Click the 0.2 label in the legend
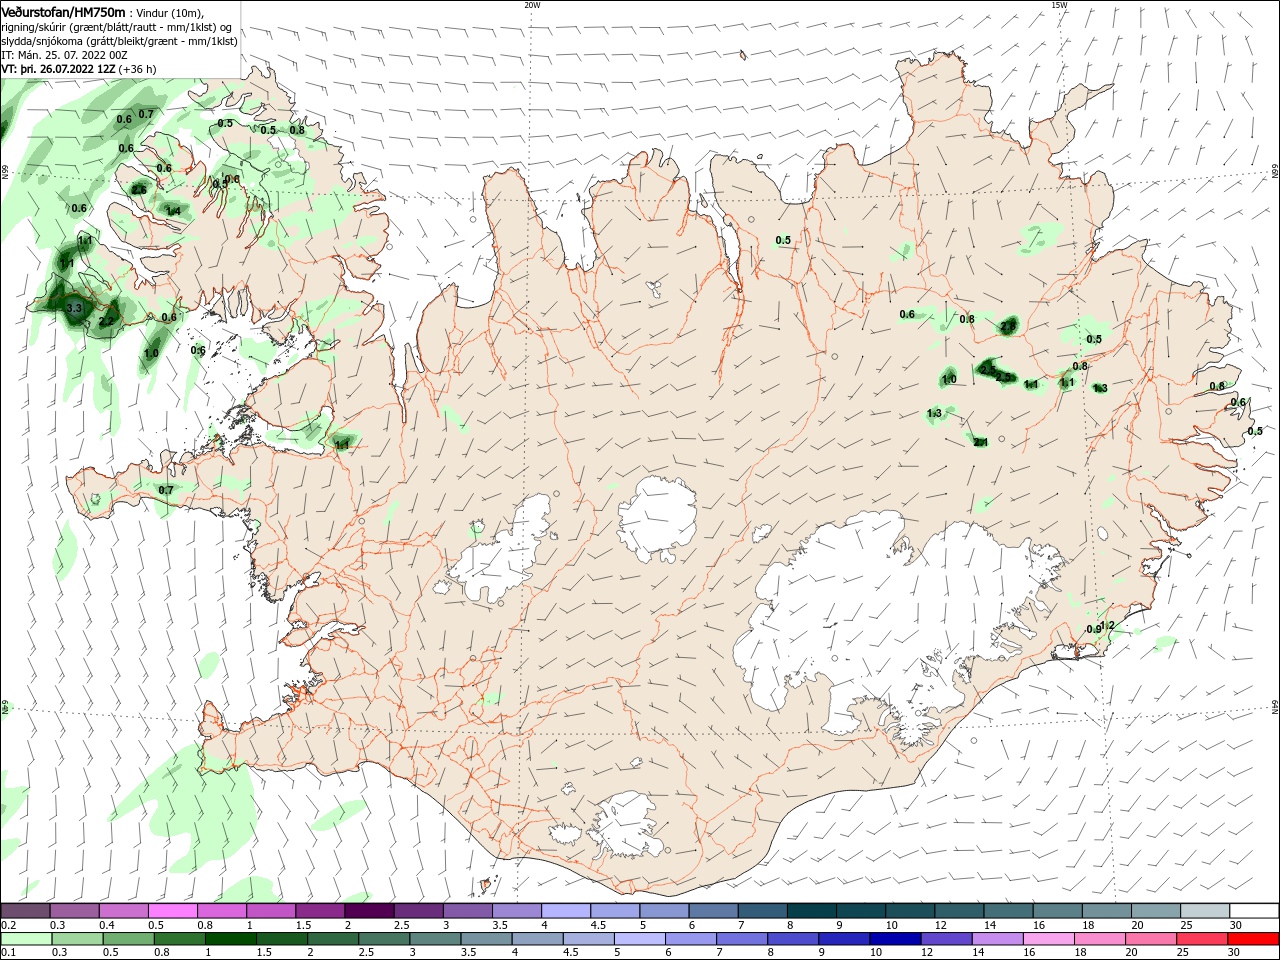 (x=9, y=926)
